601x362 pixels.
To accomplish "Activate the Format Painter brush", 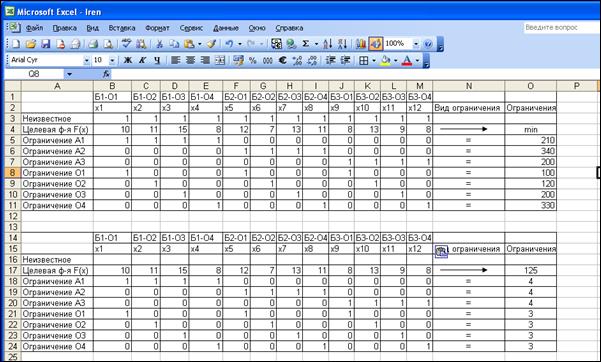I will 212,44.
